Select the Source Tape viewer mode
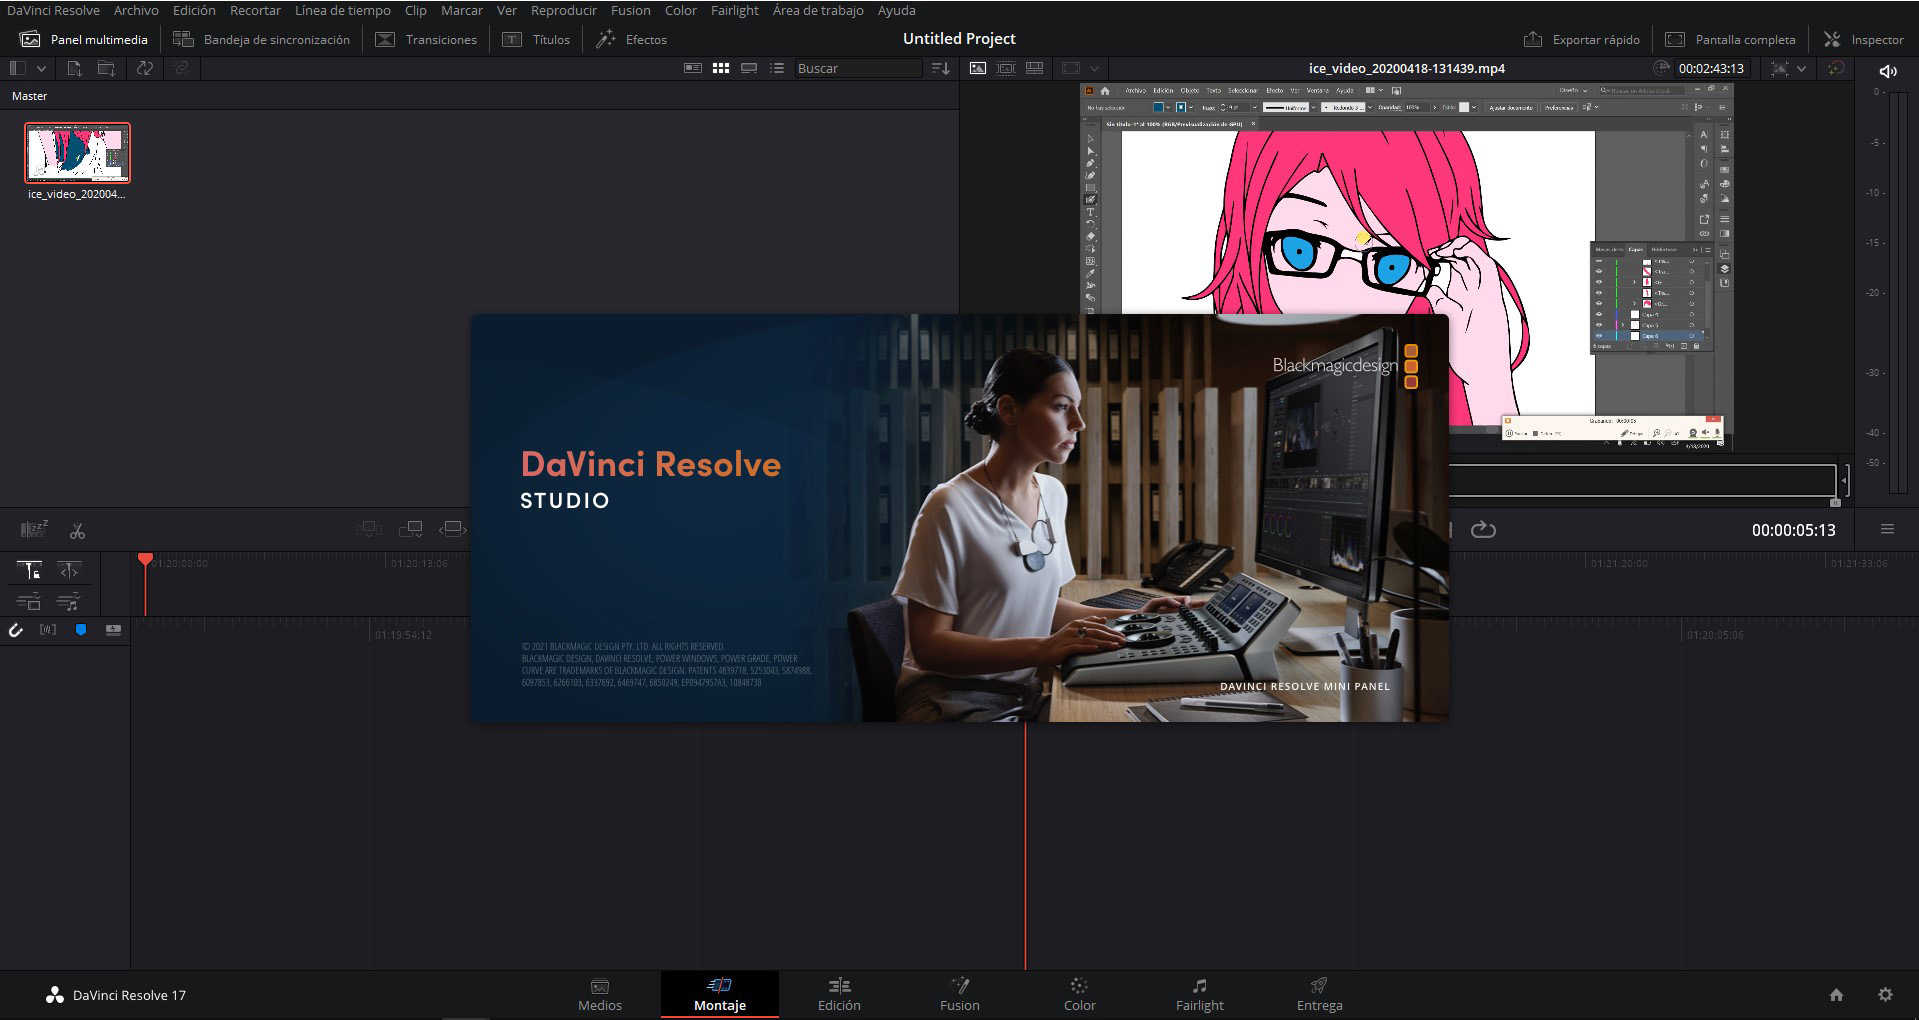This screenshot has width=1919, height=1020. 1006,68
